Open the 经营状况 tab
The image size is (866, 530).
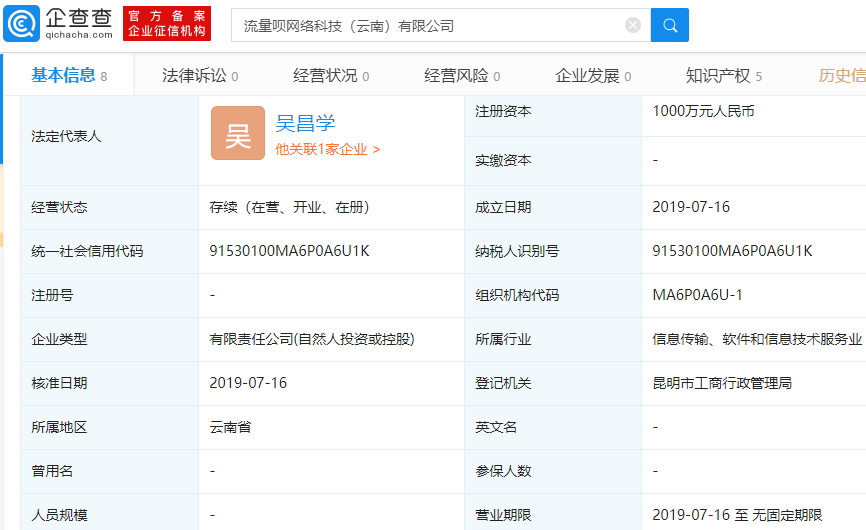click(x=331, y=76)
